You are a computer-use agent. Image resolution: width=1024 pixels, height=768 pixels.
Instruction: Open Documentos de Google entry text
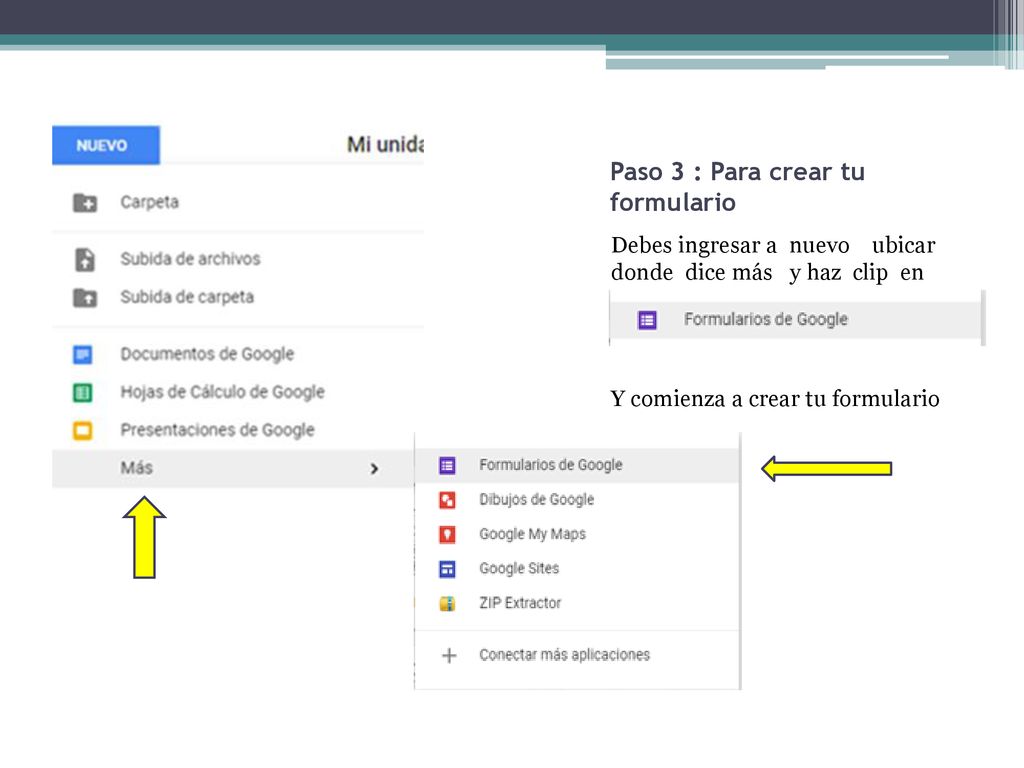[x=207, y=354]
